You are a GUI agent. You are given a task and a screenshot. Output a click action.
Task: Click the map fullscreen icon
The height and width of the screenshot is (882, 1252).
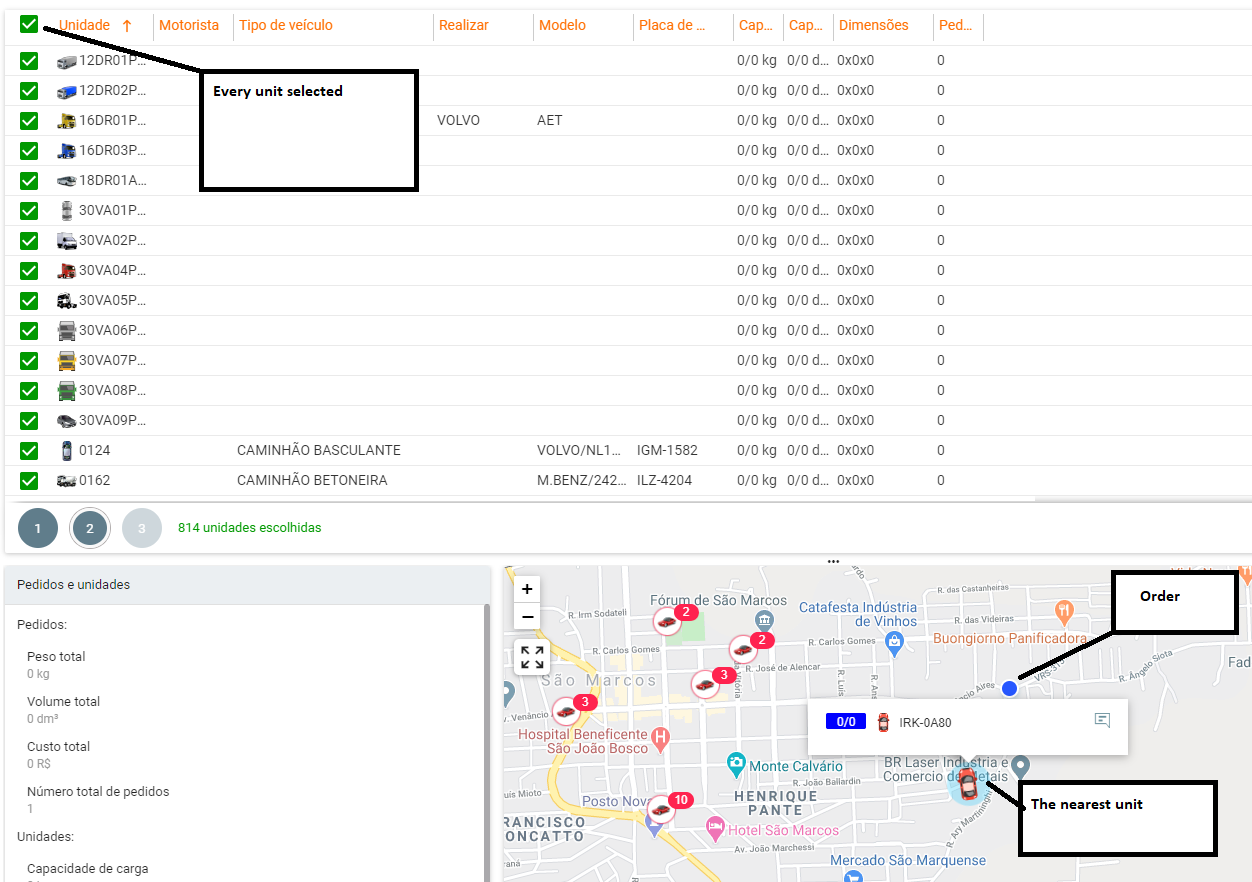coord(532,657)
